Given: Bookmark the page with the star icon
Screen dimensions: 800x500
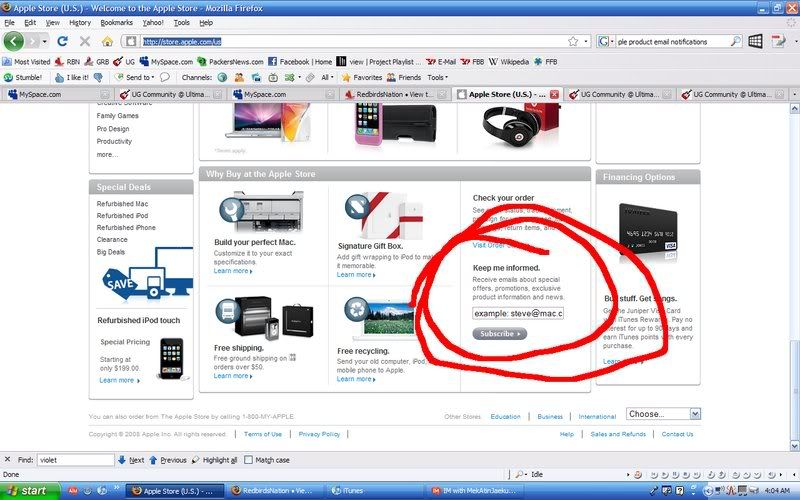Looking at the screenshot, I should click(x=573, y=41).
